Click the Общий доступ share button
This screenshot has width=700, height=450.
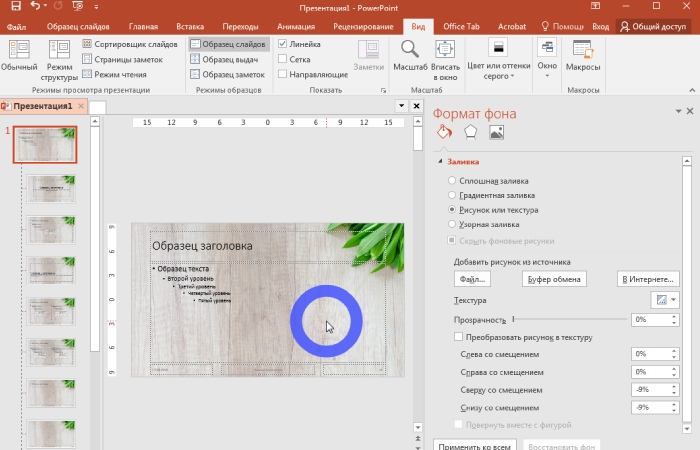[653, 26]
